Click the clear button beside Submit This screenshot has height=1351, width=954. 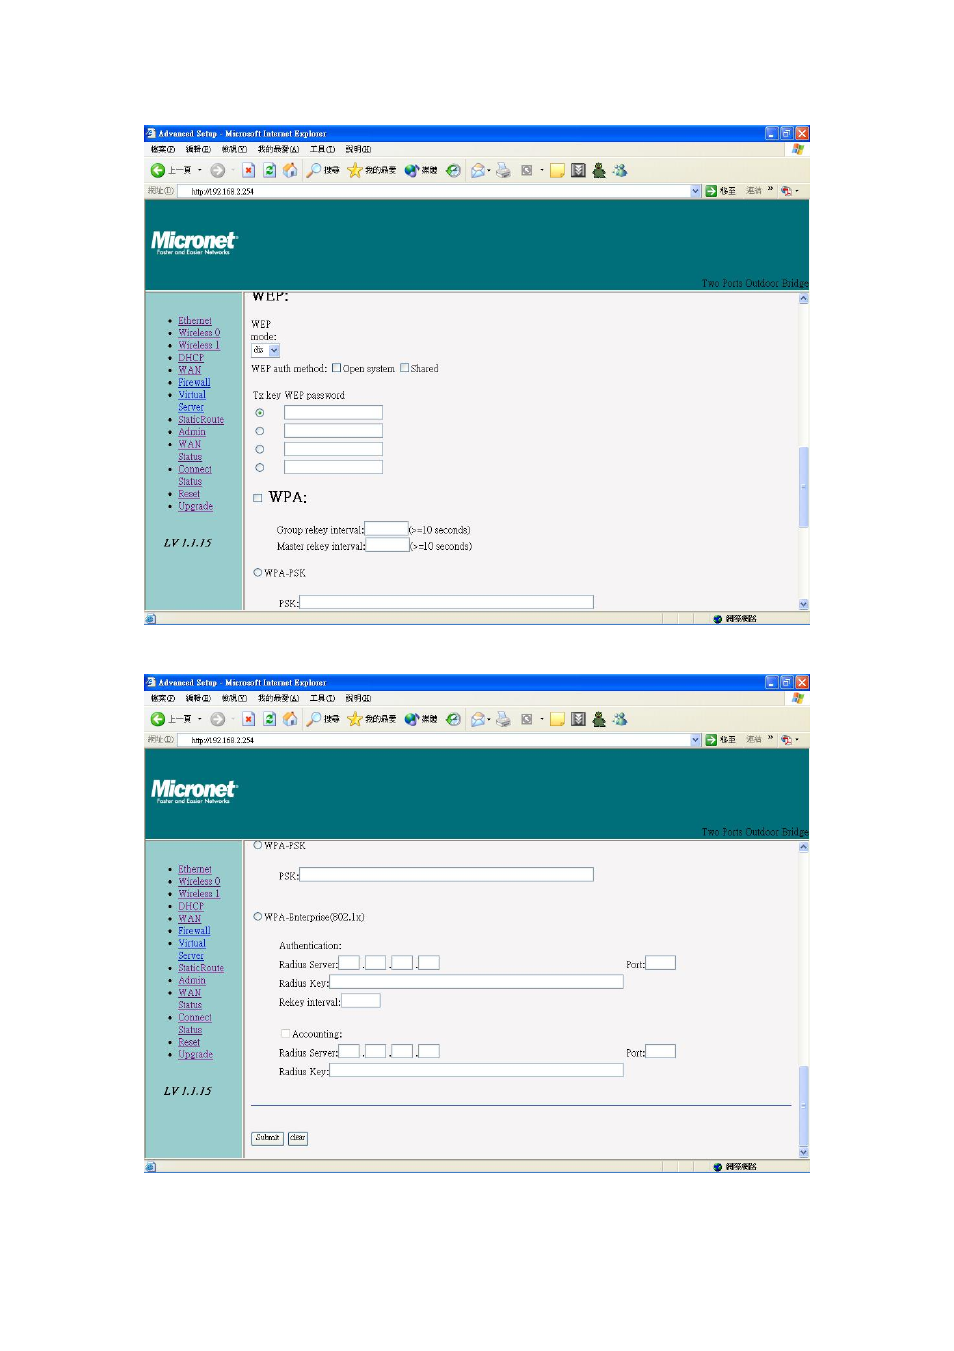point(298,1138)
